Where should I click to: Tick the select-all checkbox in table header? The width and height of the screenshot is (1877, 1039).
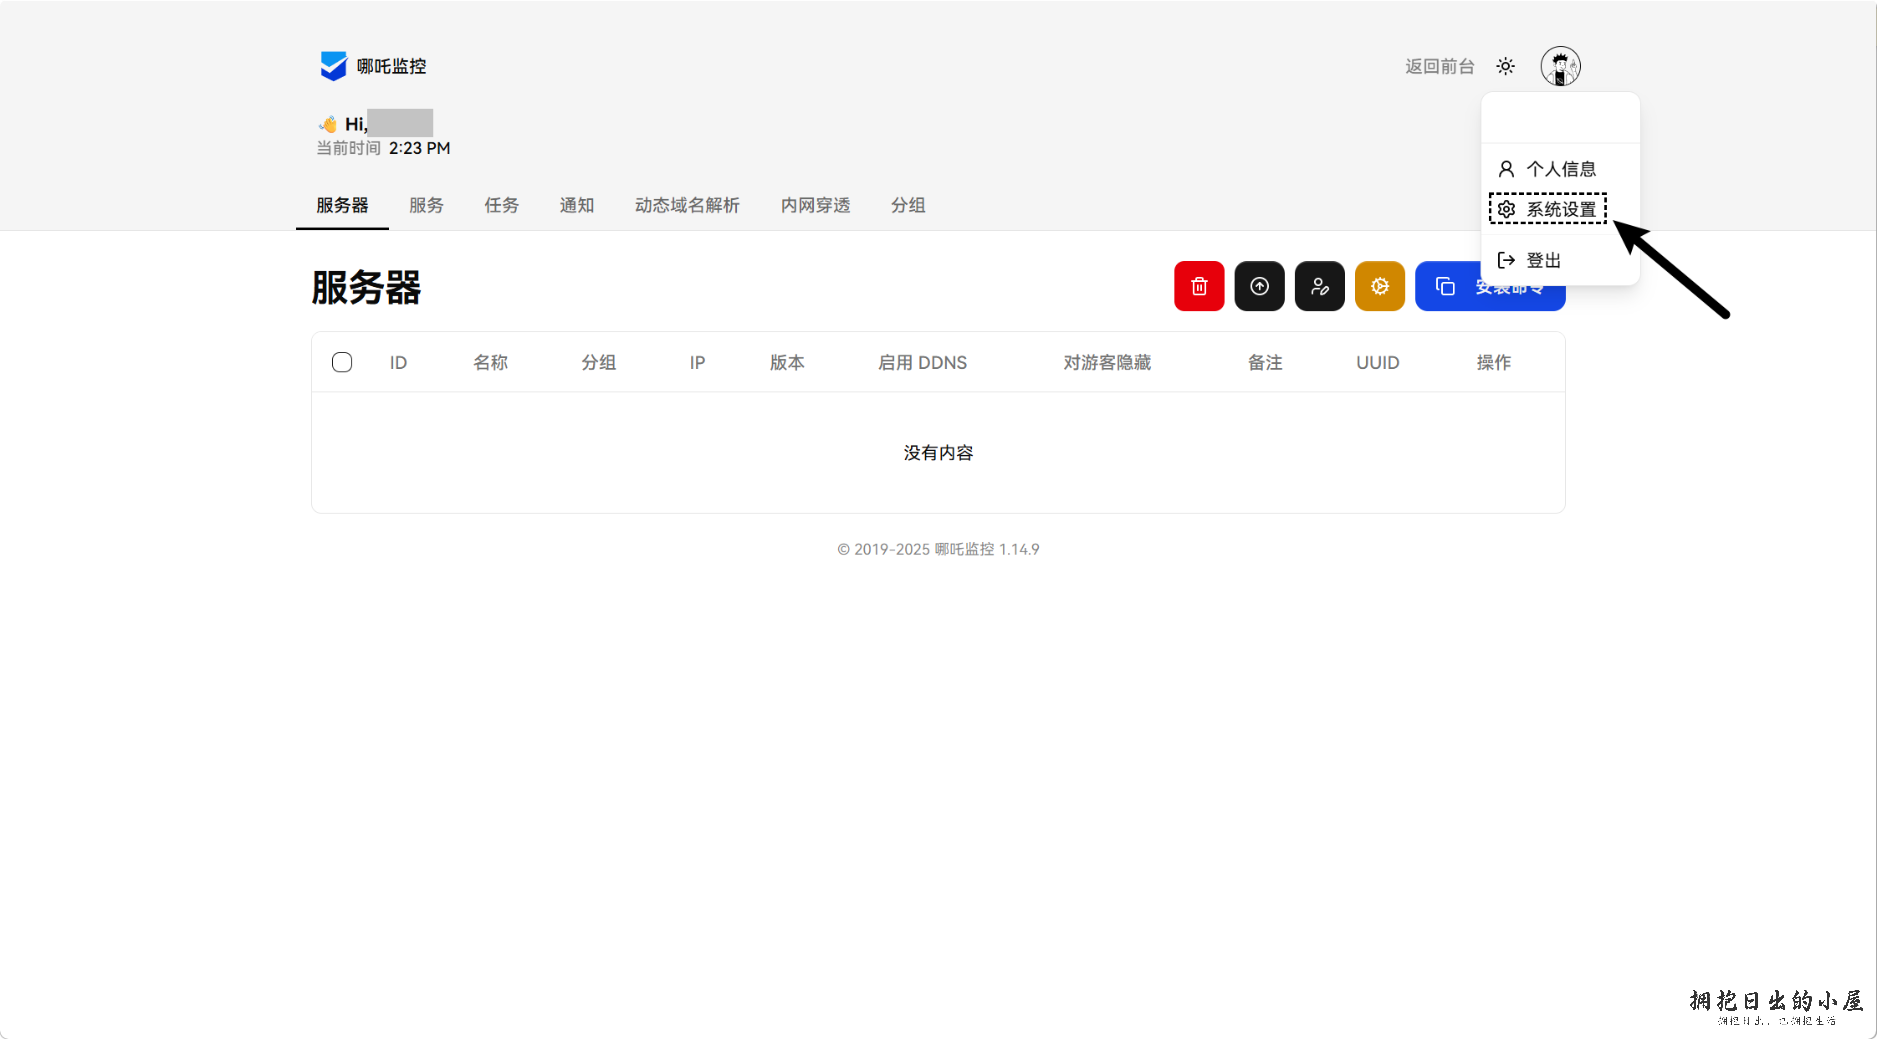(342, 362)
